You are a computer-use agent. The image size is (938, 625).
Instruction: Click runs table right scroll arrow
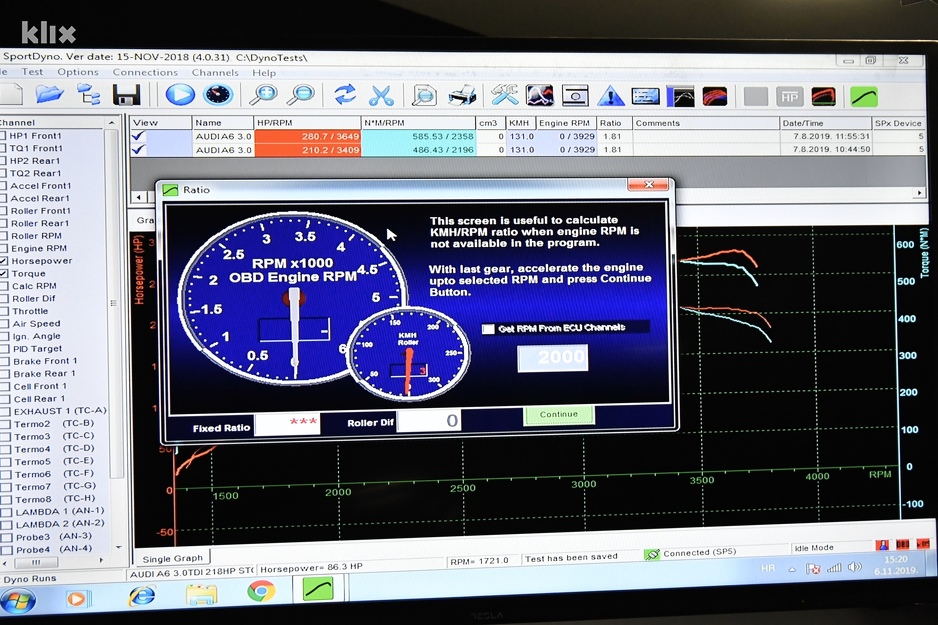[919, 193]
